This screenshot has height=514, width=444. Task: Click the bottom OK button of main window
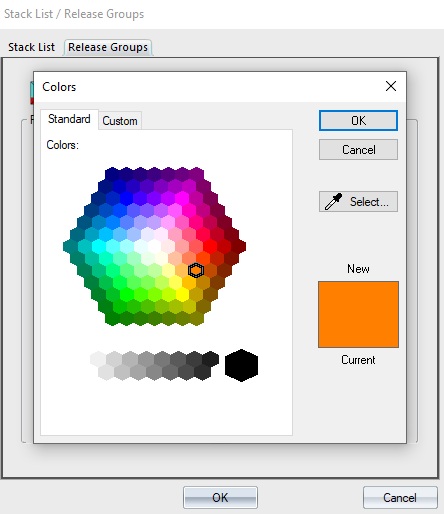(220, 497)
